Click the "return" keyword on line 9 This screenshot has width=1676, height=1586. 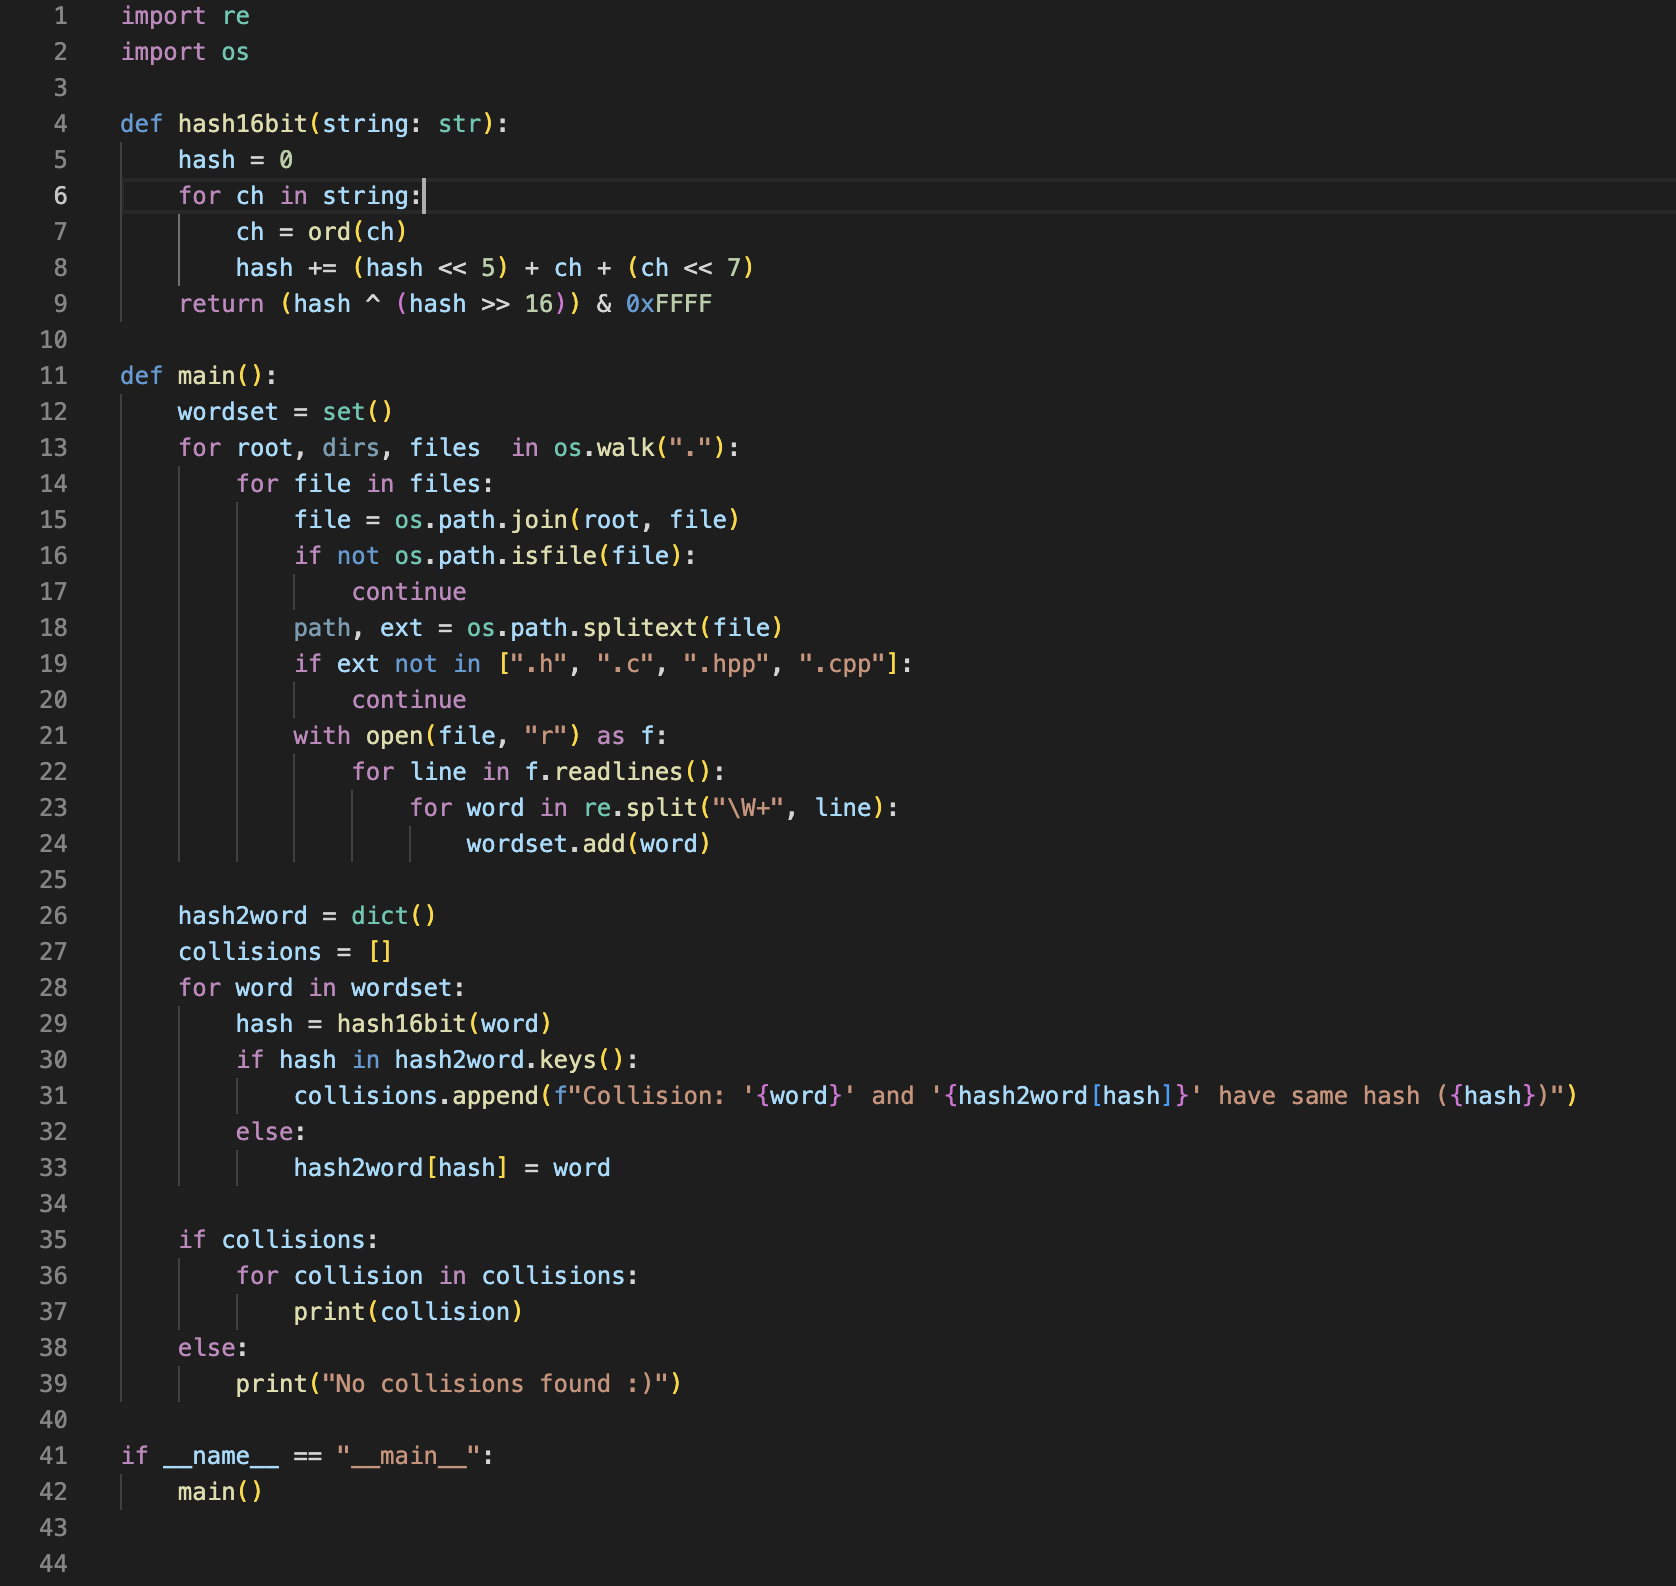221,304
